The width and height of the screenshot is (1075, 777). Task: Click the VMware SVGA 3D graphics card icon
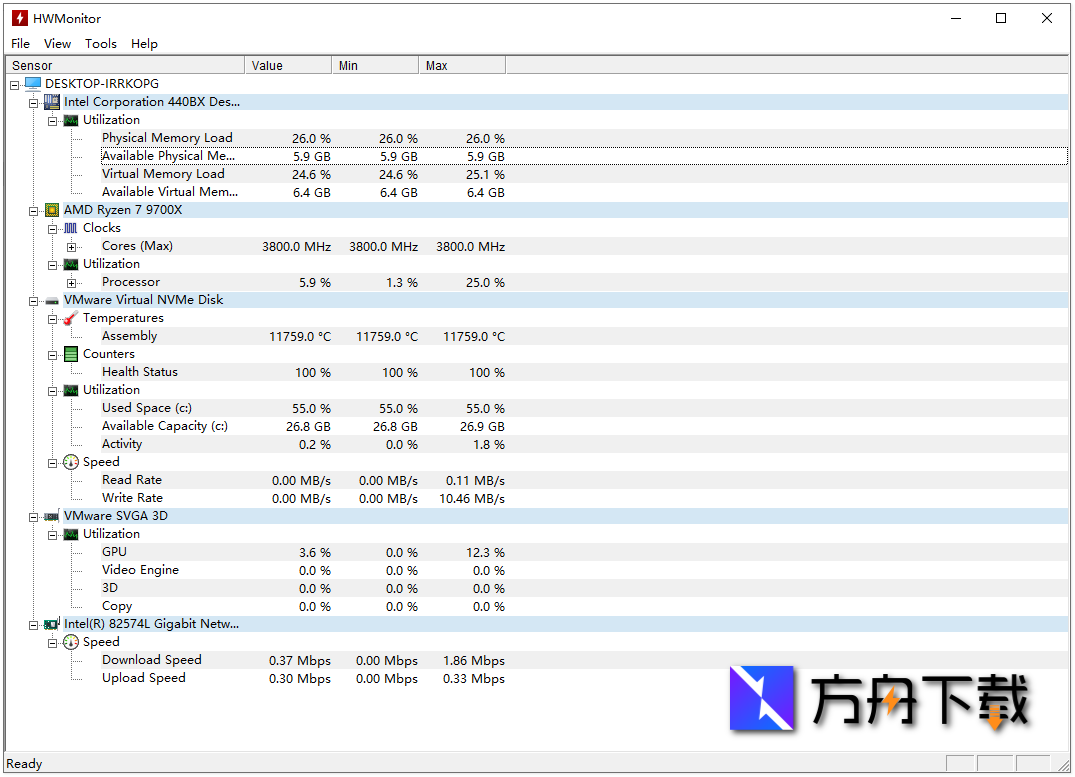click(x=52, y=516)
